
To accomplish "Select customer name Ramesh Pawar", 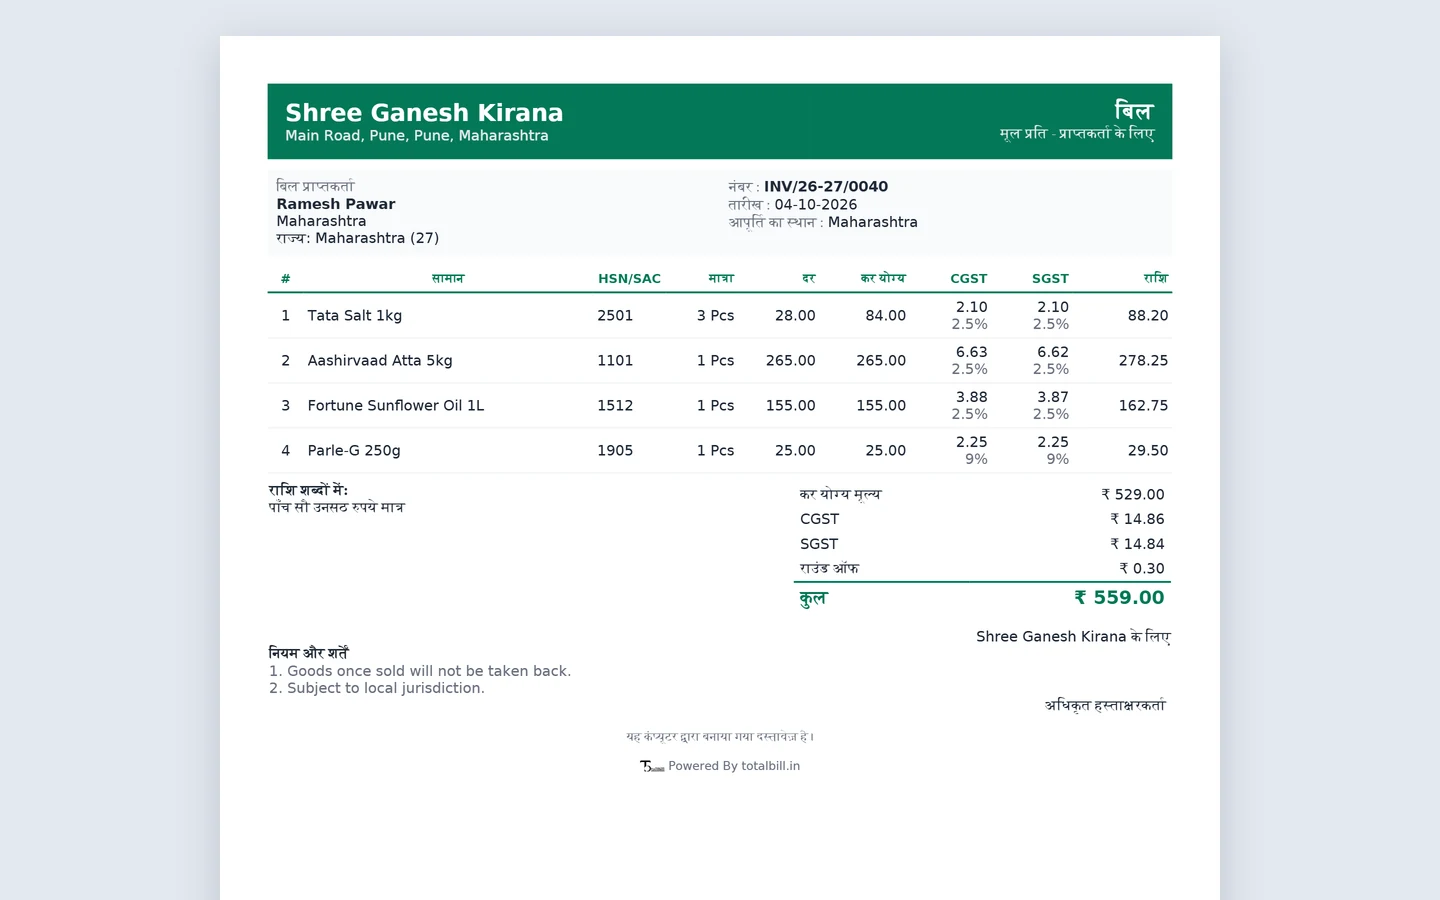I will click(x=336, y=204).
